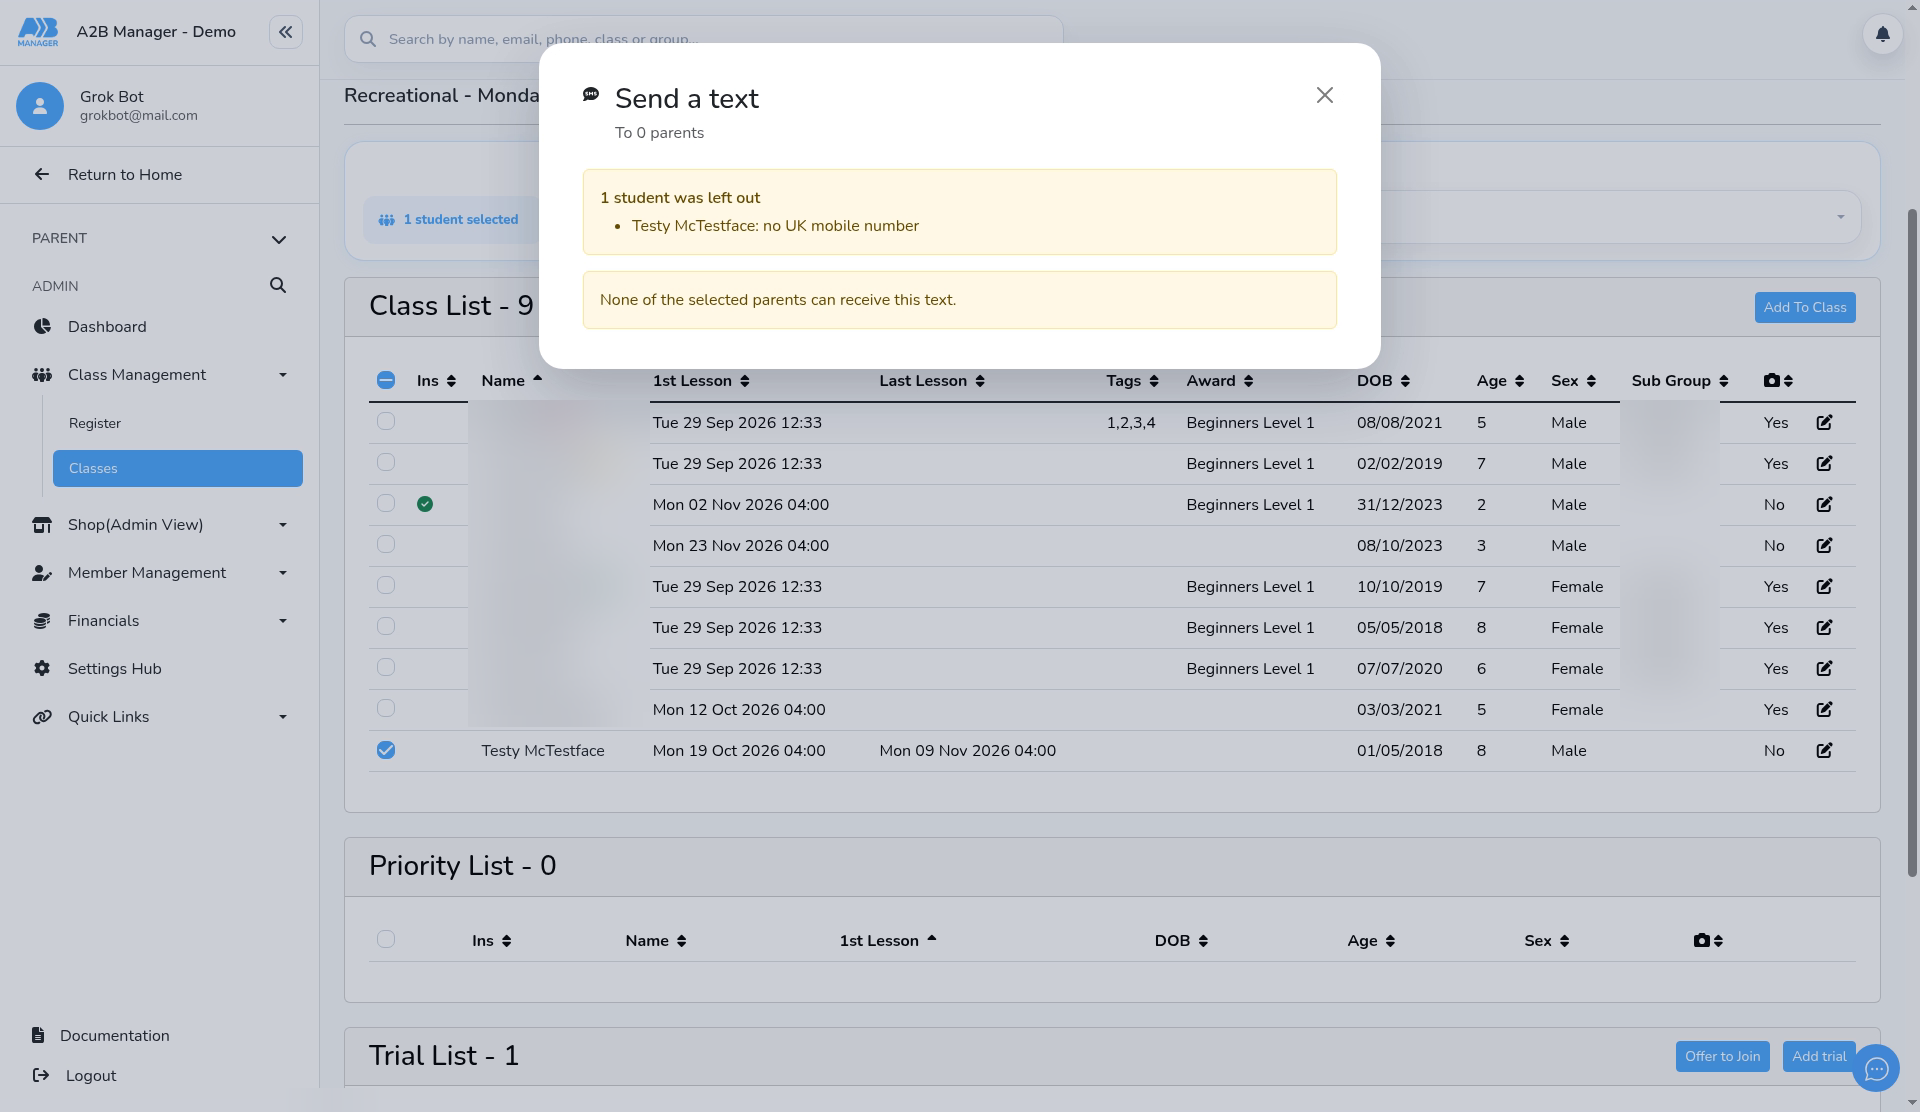Sort Class List by Award
The height and width of the screenshot is (1112, 1920).
(x=1220, y=381)
